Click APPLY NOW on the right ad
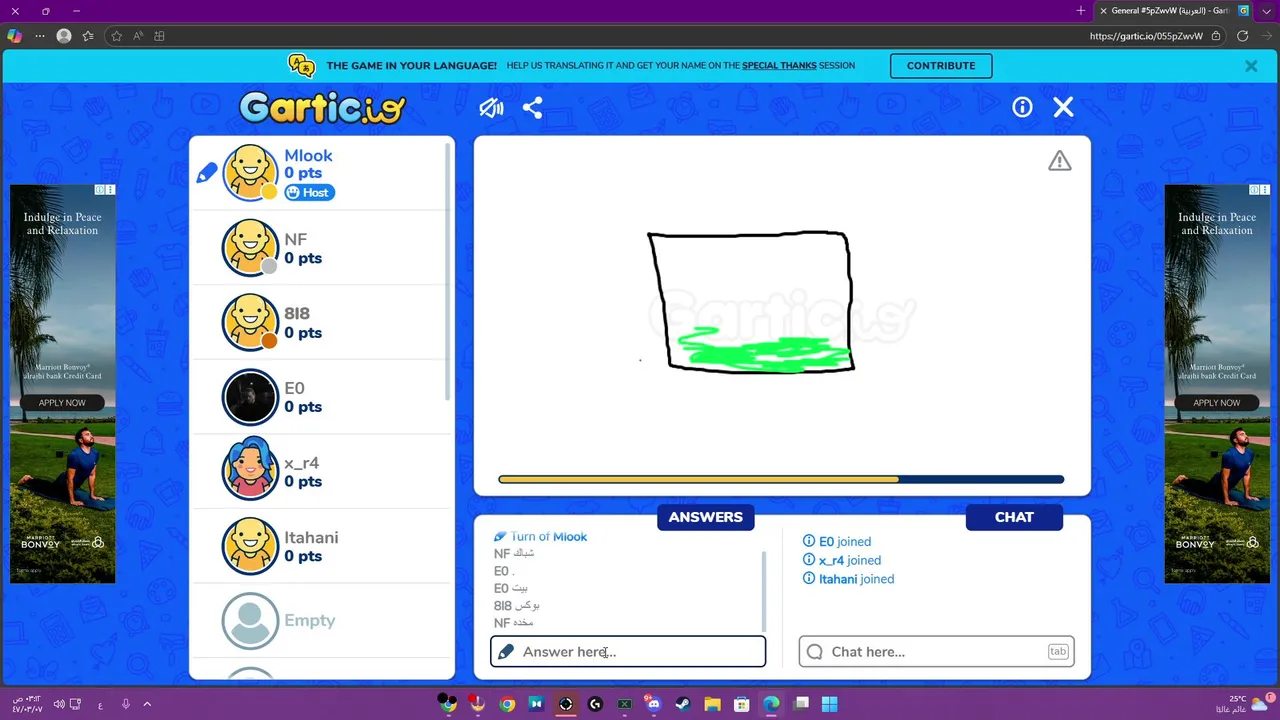Screen dimensions: 1280x720 click(x=1216, y=403)
